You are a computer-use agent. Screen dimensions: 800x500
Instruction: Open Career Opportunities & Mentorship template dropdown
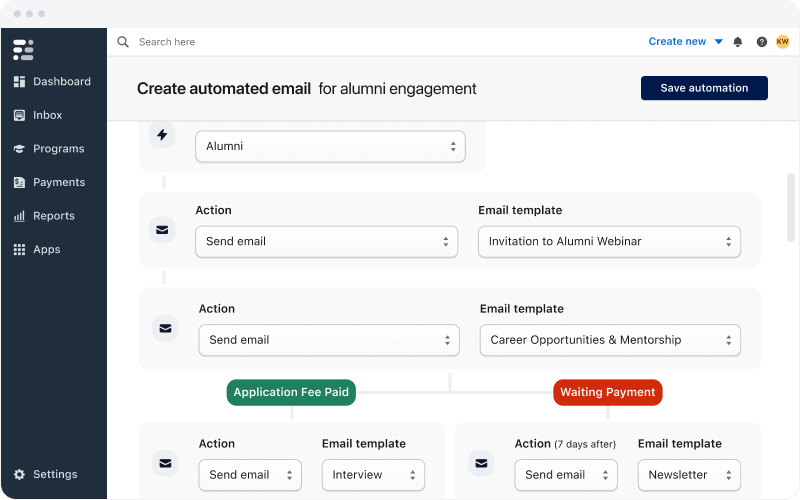(x=610, y=340)
